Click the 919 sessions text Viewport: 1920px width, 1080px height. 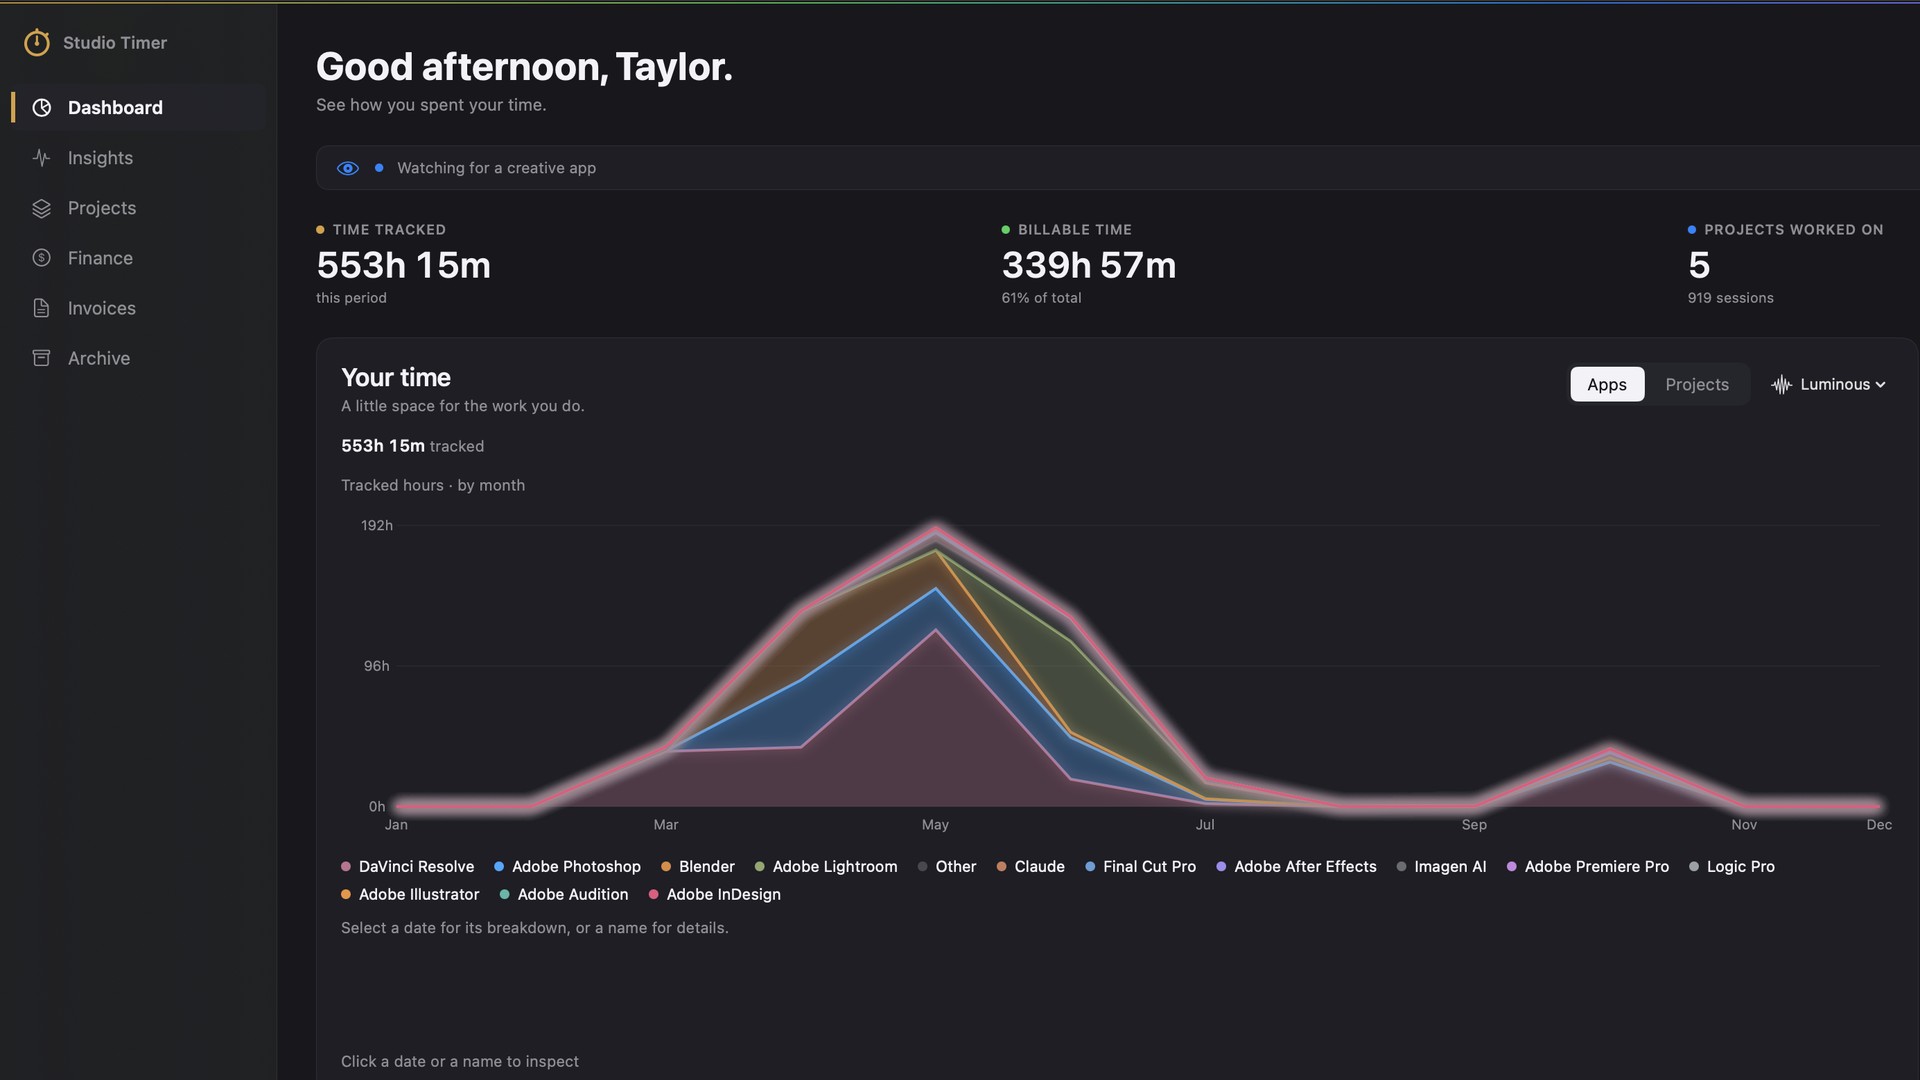[x=1731, y=298]
